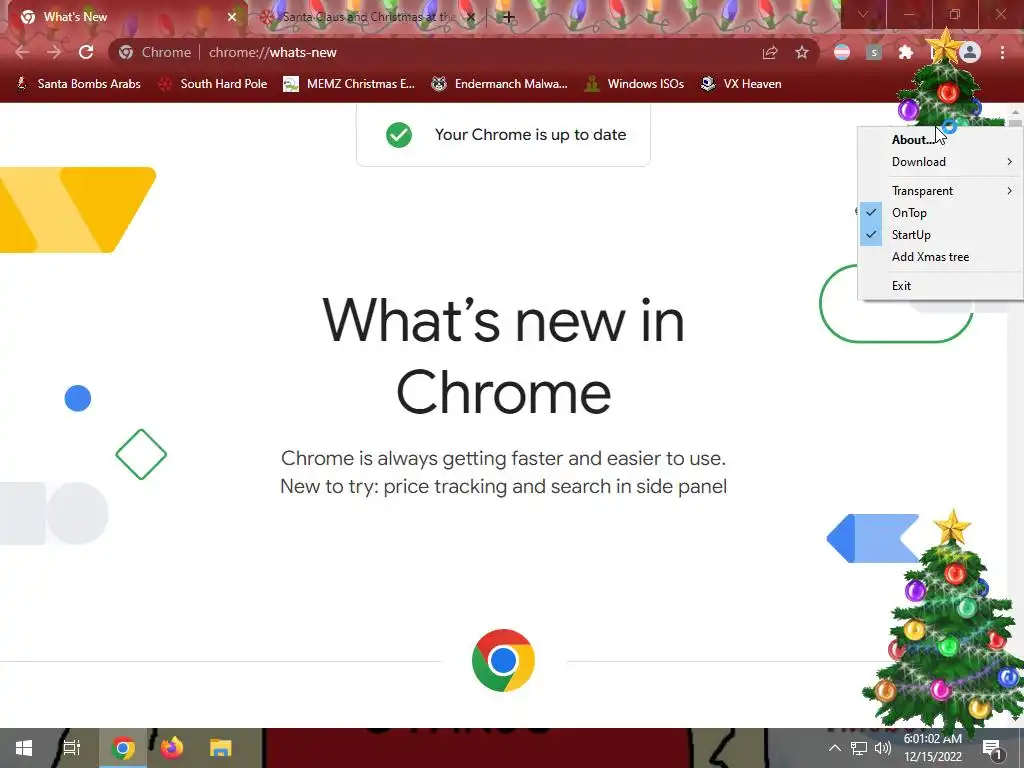Viewport: 1024px width, 768px height.
Task: Go forward with the forward arrow
Action: (54, 52)
